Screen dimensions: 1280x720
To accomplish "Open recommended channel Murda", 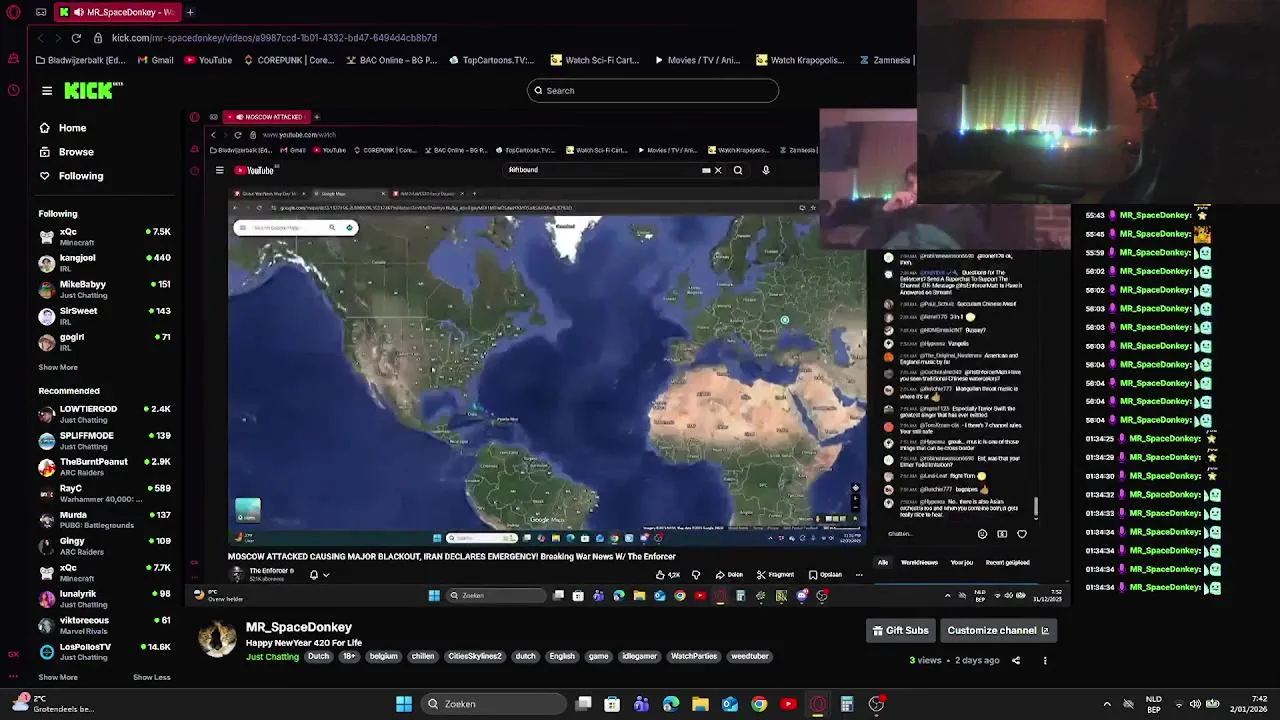I will point(104,520).
